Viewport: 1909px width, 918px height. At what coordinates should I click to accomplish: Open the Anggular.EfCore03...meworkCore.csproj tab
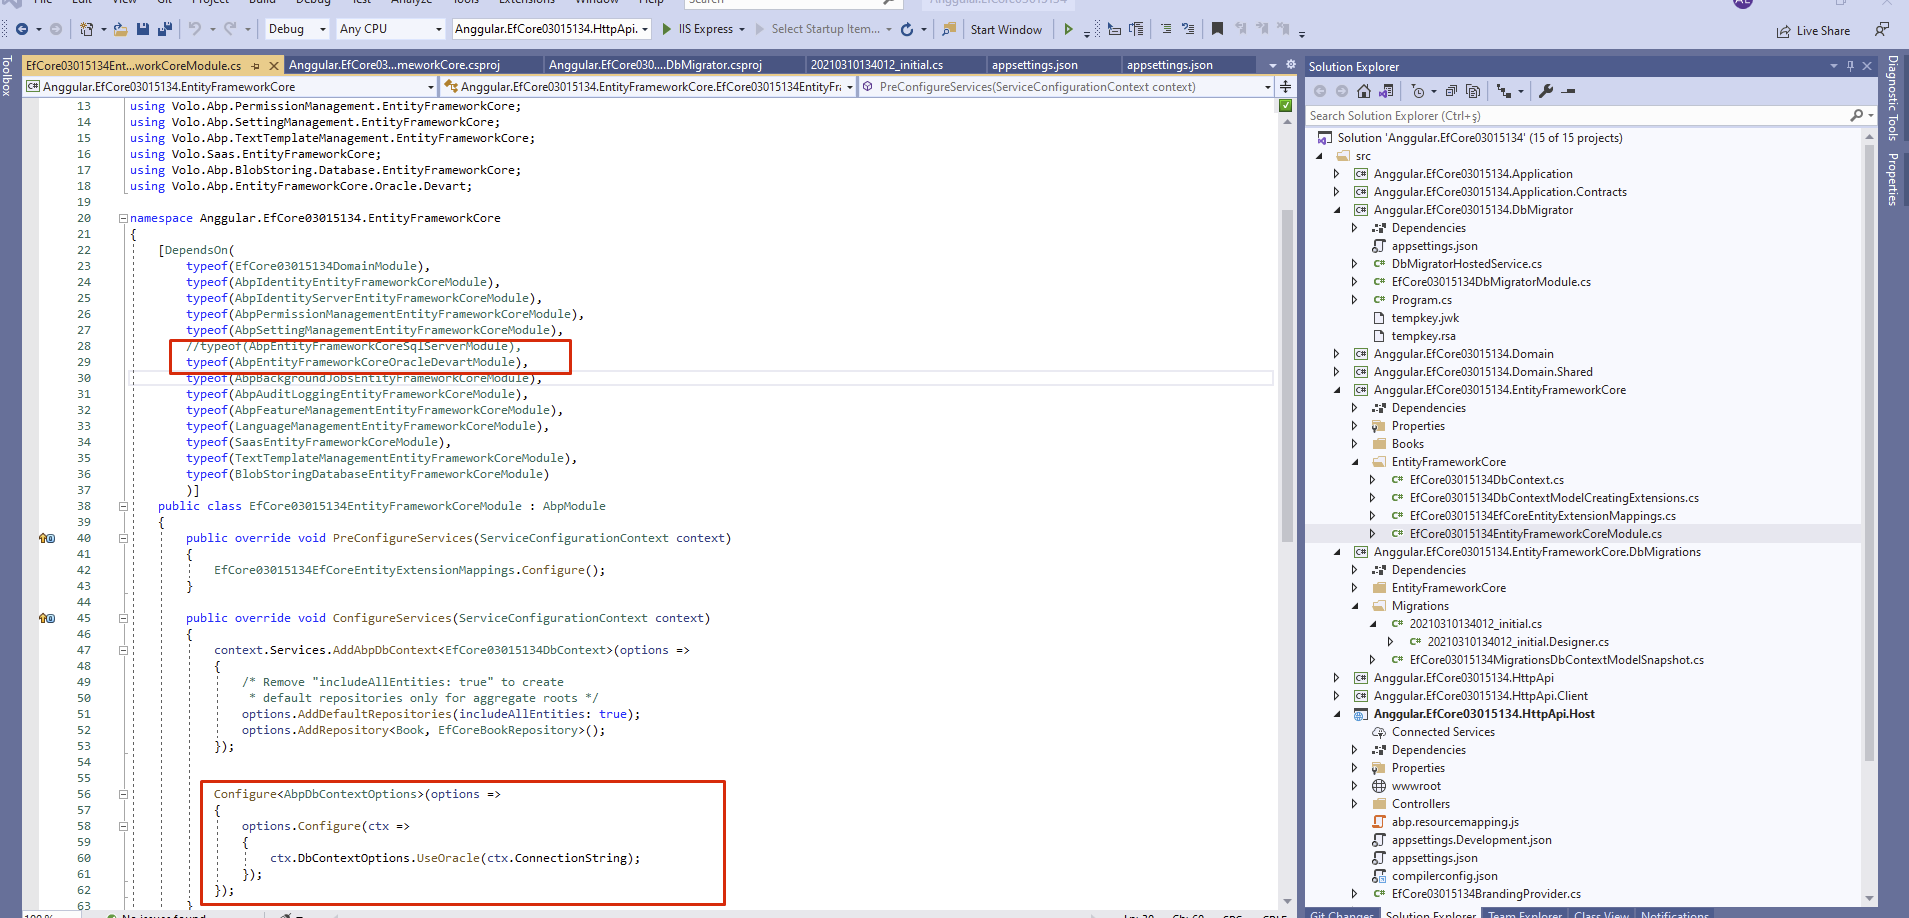click(394, 65)
